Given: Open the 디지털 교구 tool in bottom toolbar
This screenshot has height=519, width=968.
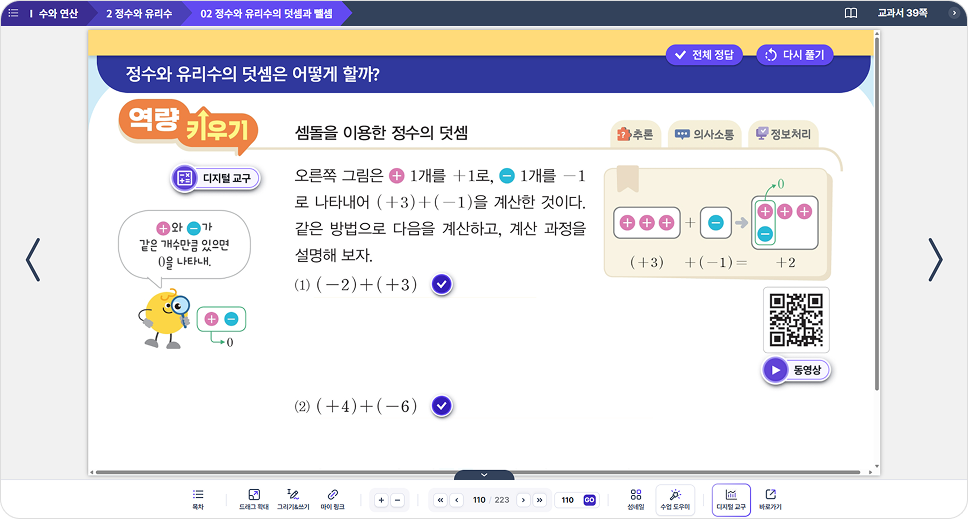Looking at the screenshot, I should (731, 498).
